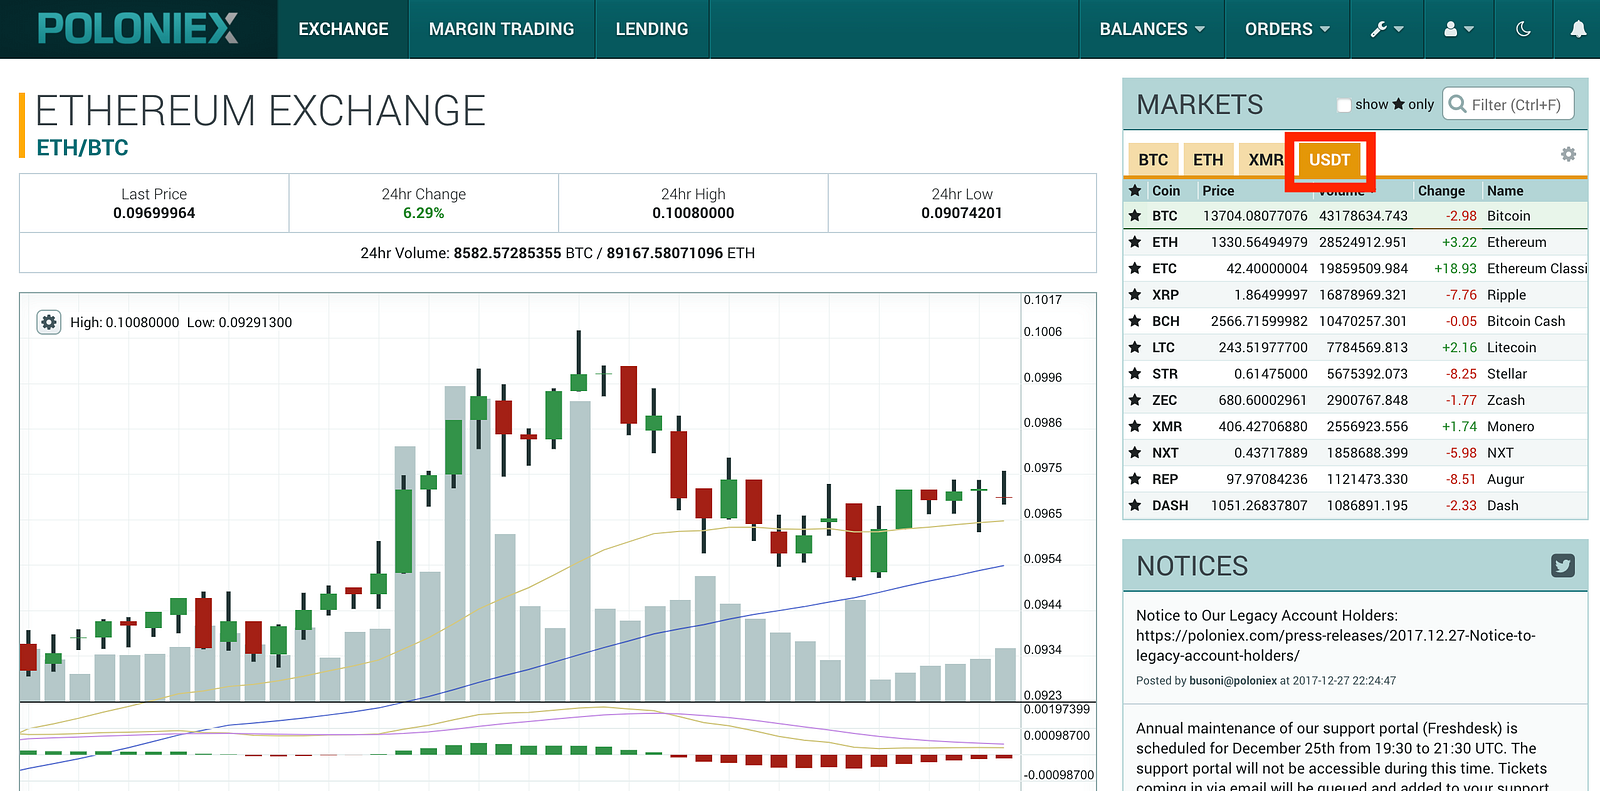Open the user account menu
This screenshot has width=1600, height=791.
tap(1459, 29)
